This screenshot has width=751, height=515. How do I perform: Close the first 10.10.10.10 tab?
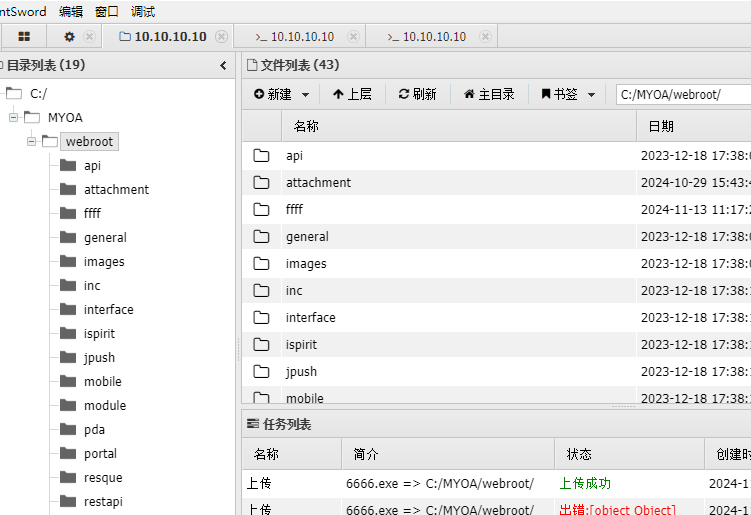221,37
